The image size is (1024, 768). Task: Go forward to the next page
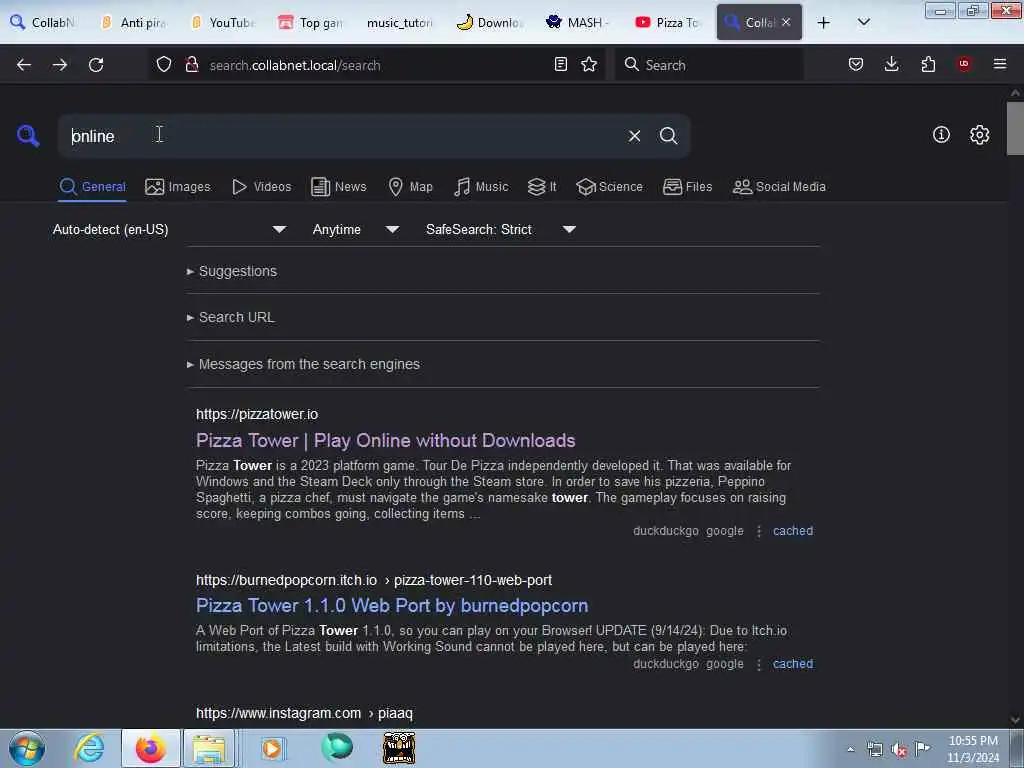tap(60, 65)
